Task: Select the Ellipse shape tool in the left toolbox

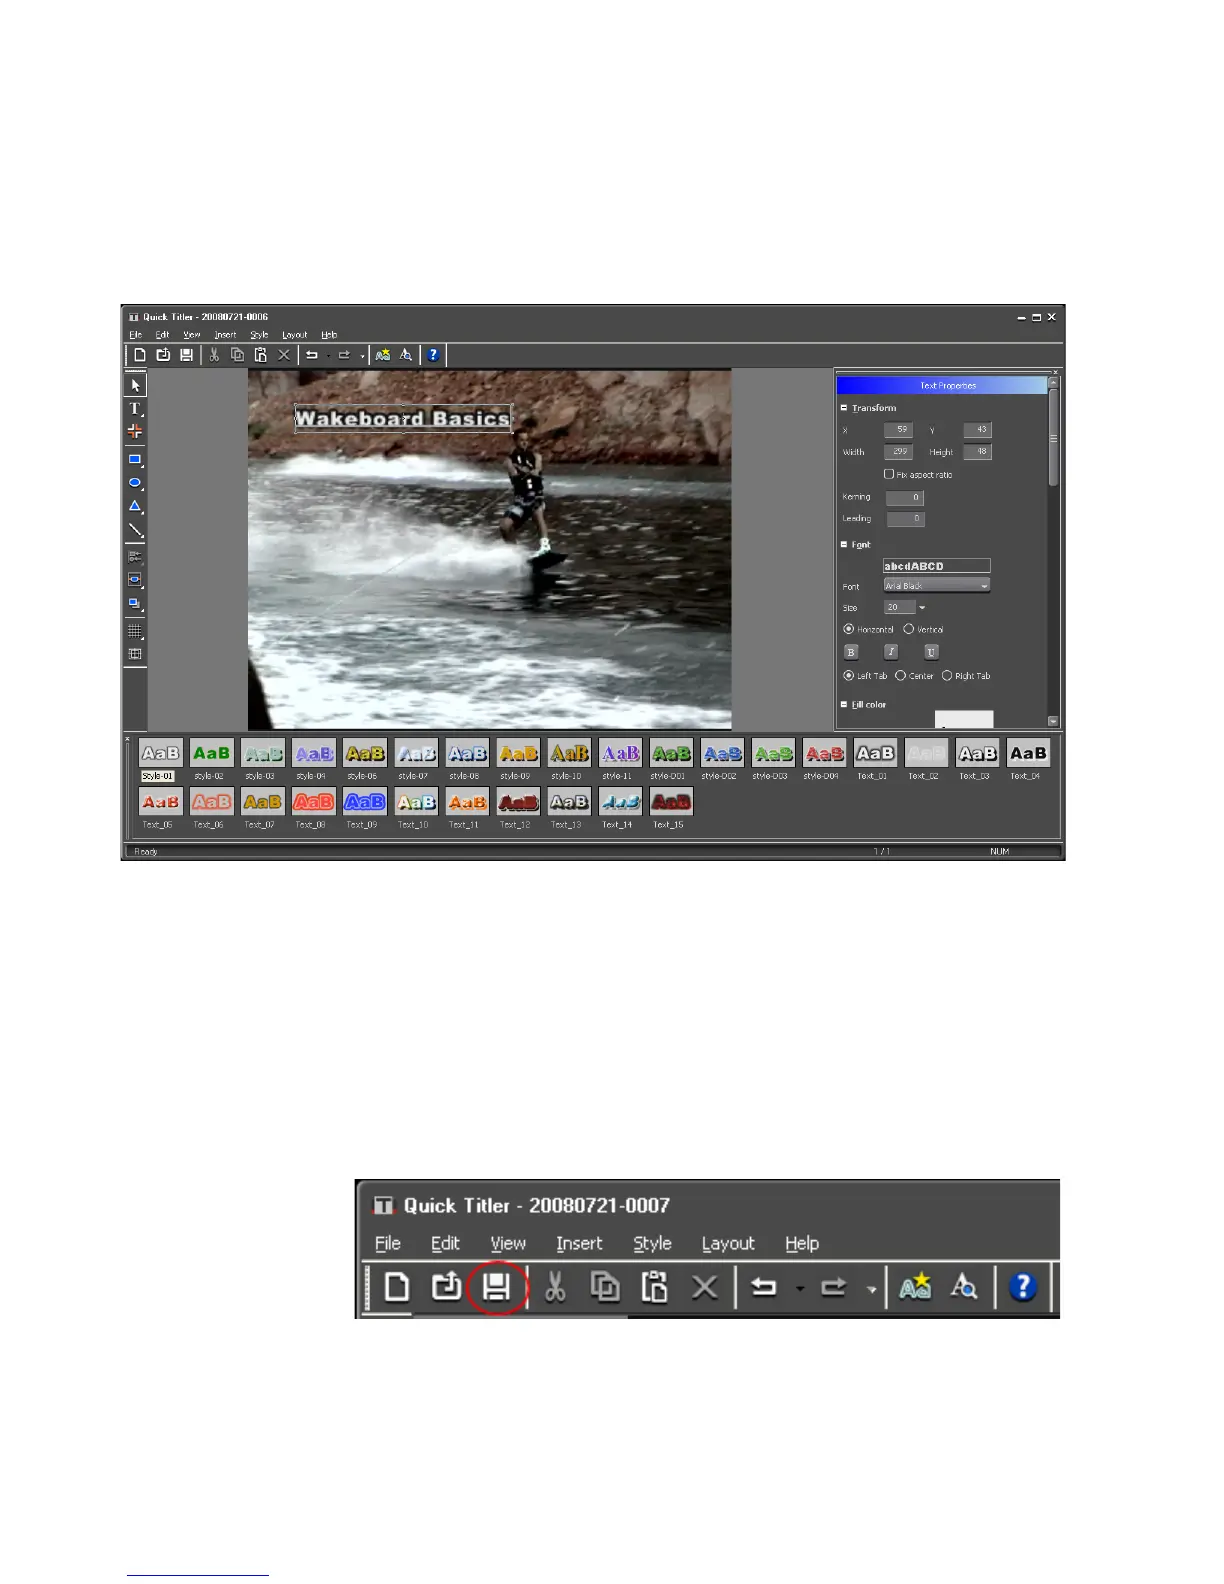Action: [135, 483]
